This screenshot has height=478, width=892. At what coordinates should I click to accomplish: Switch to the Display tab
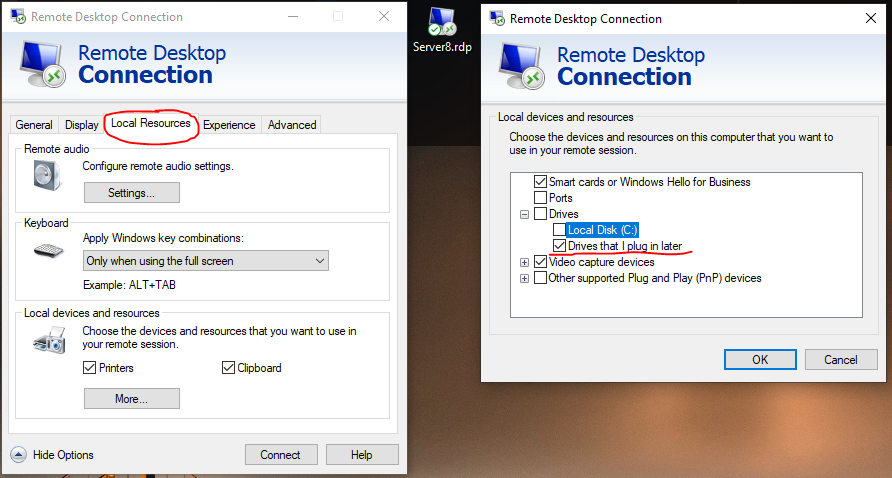tap(82, 125)
